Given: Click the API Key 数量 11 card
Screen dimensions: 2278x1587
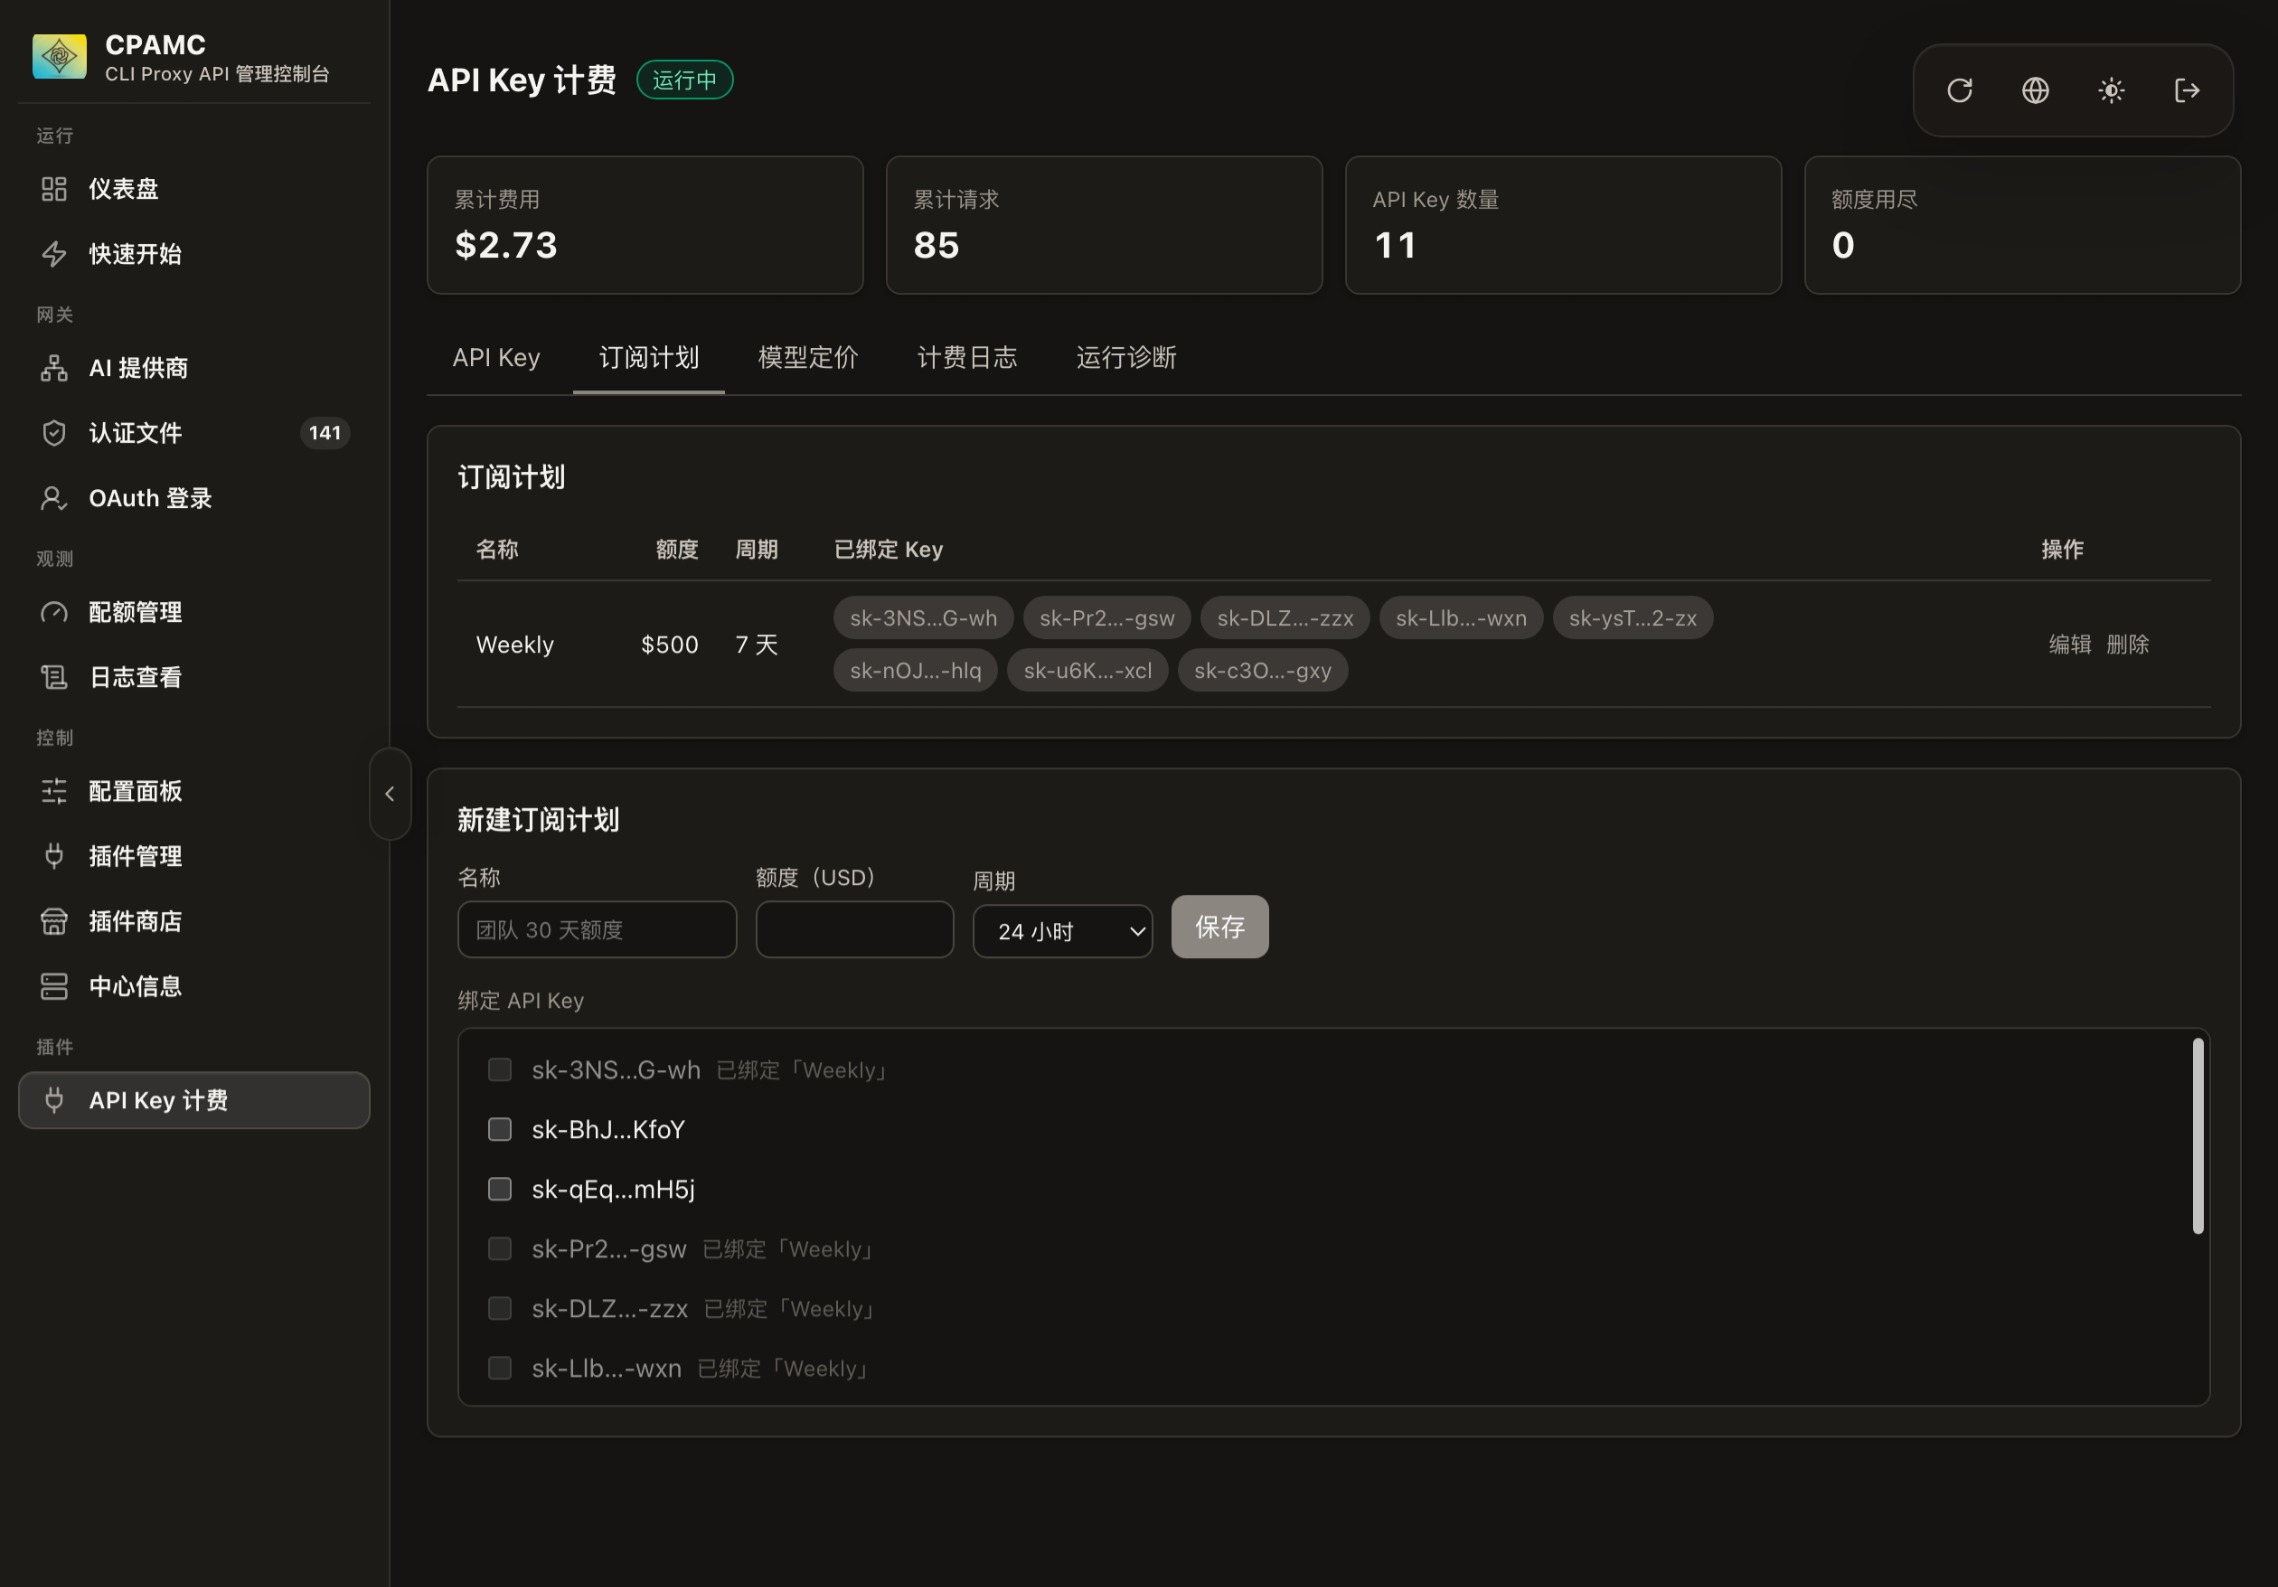Looking at the screenshot, I should [x=1563, y=225].
